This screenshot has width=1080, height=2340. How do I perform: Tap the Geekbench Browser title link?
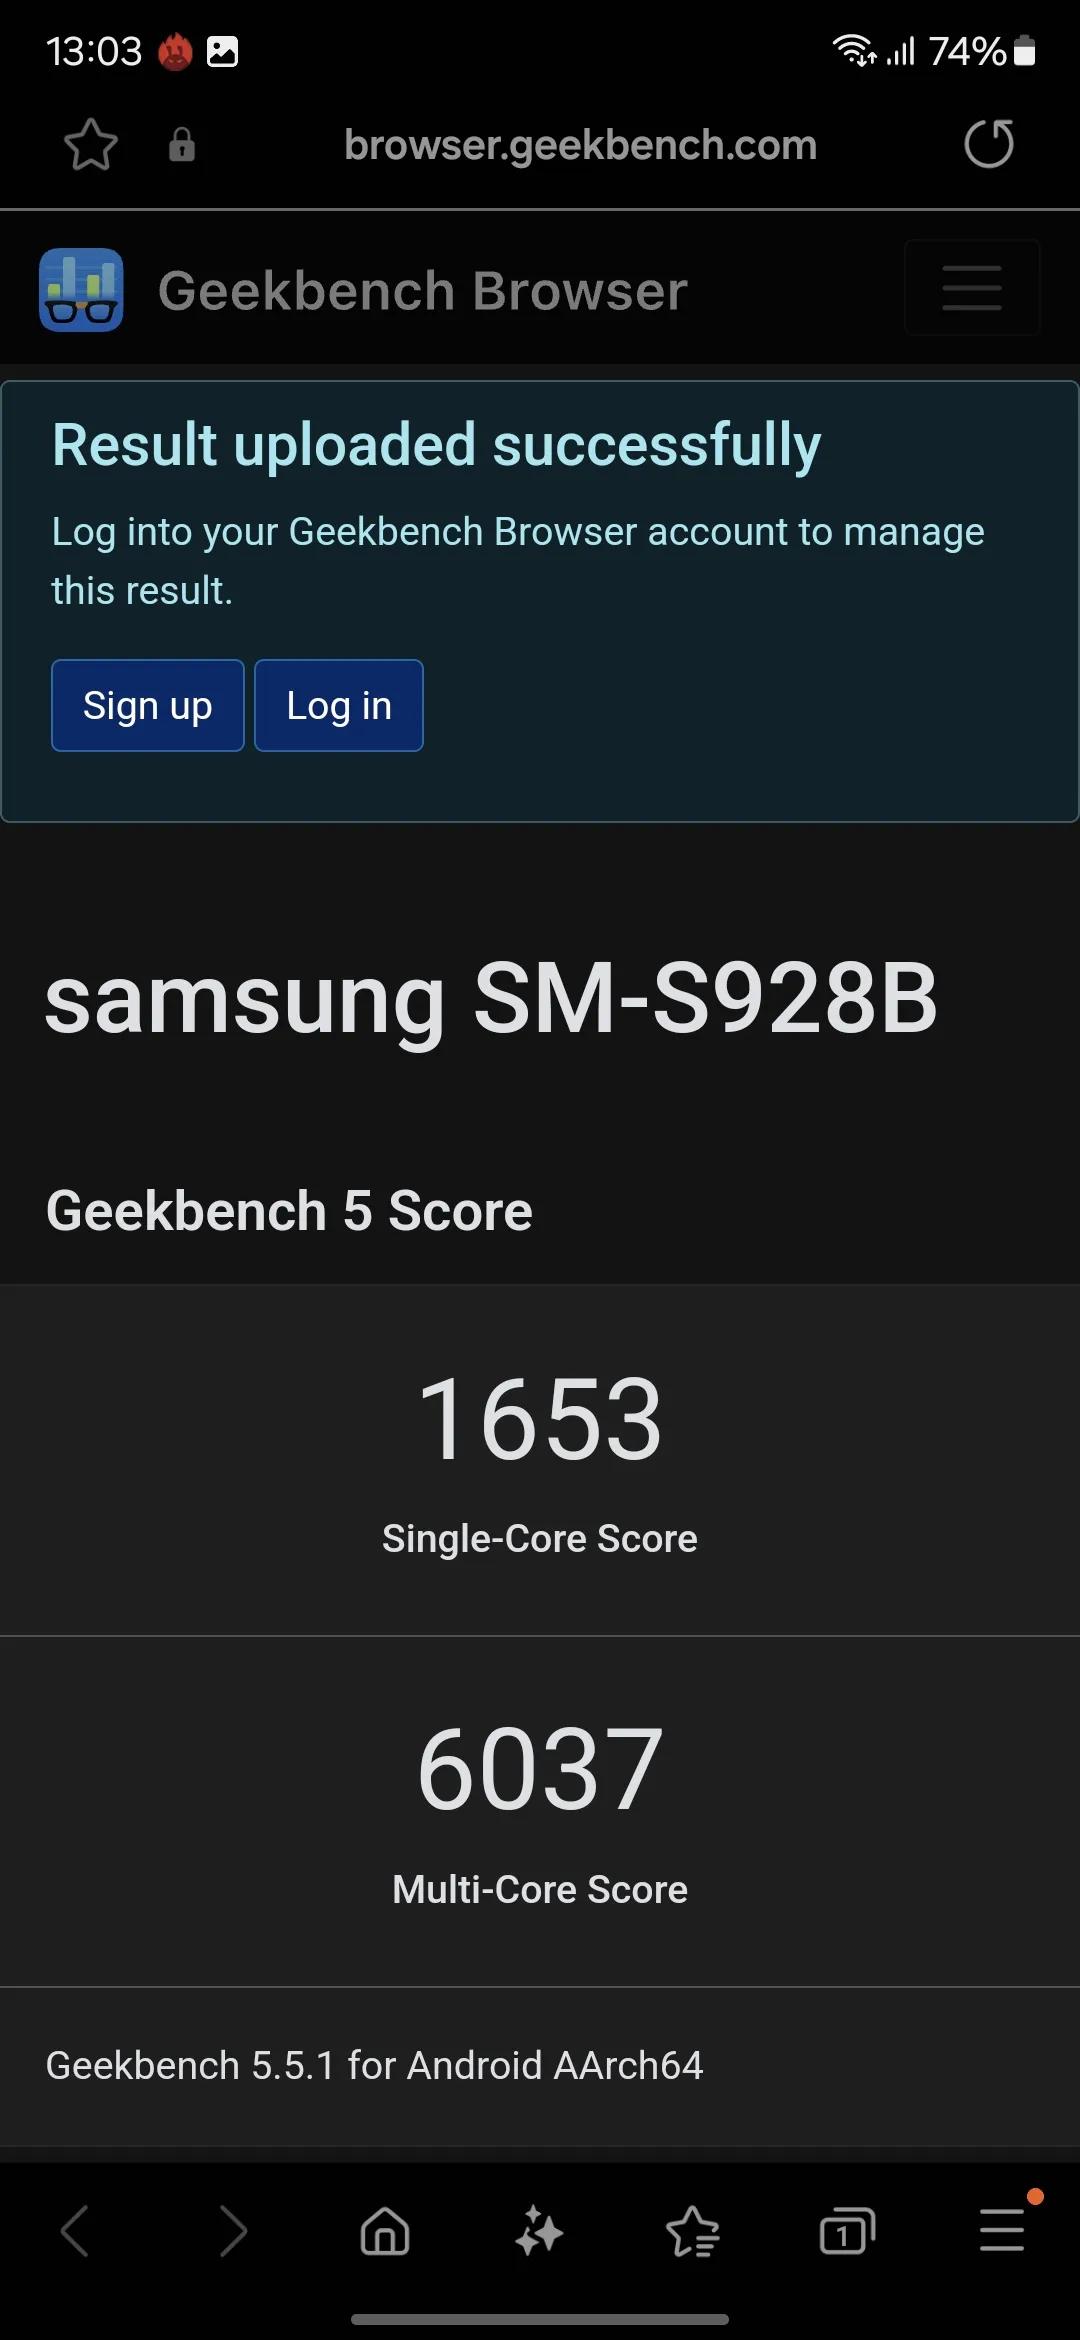click(422, 291)
